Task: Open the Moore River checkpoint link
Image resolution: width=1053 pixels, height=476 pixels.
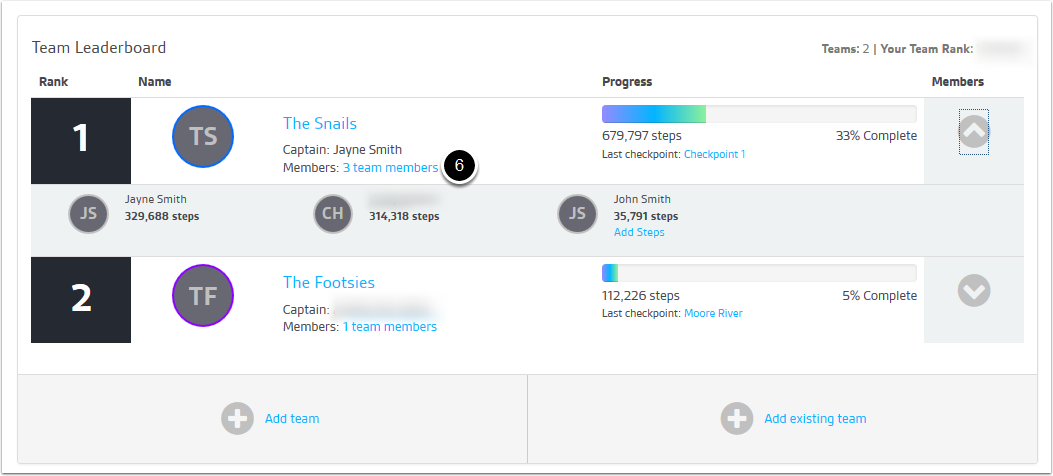Action: click(x=713, y=313)
